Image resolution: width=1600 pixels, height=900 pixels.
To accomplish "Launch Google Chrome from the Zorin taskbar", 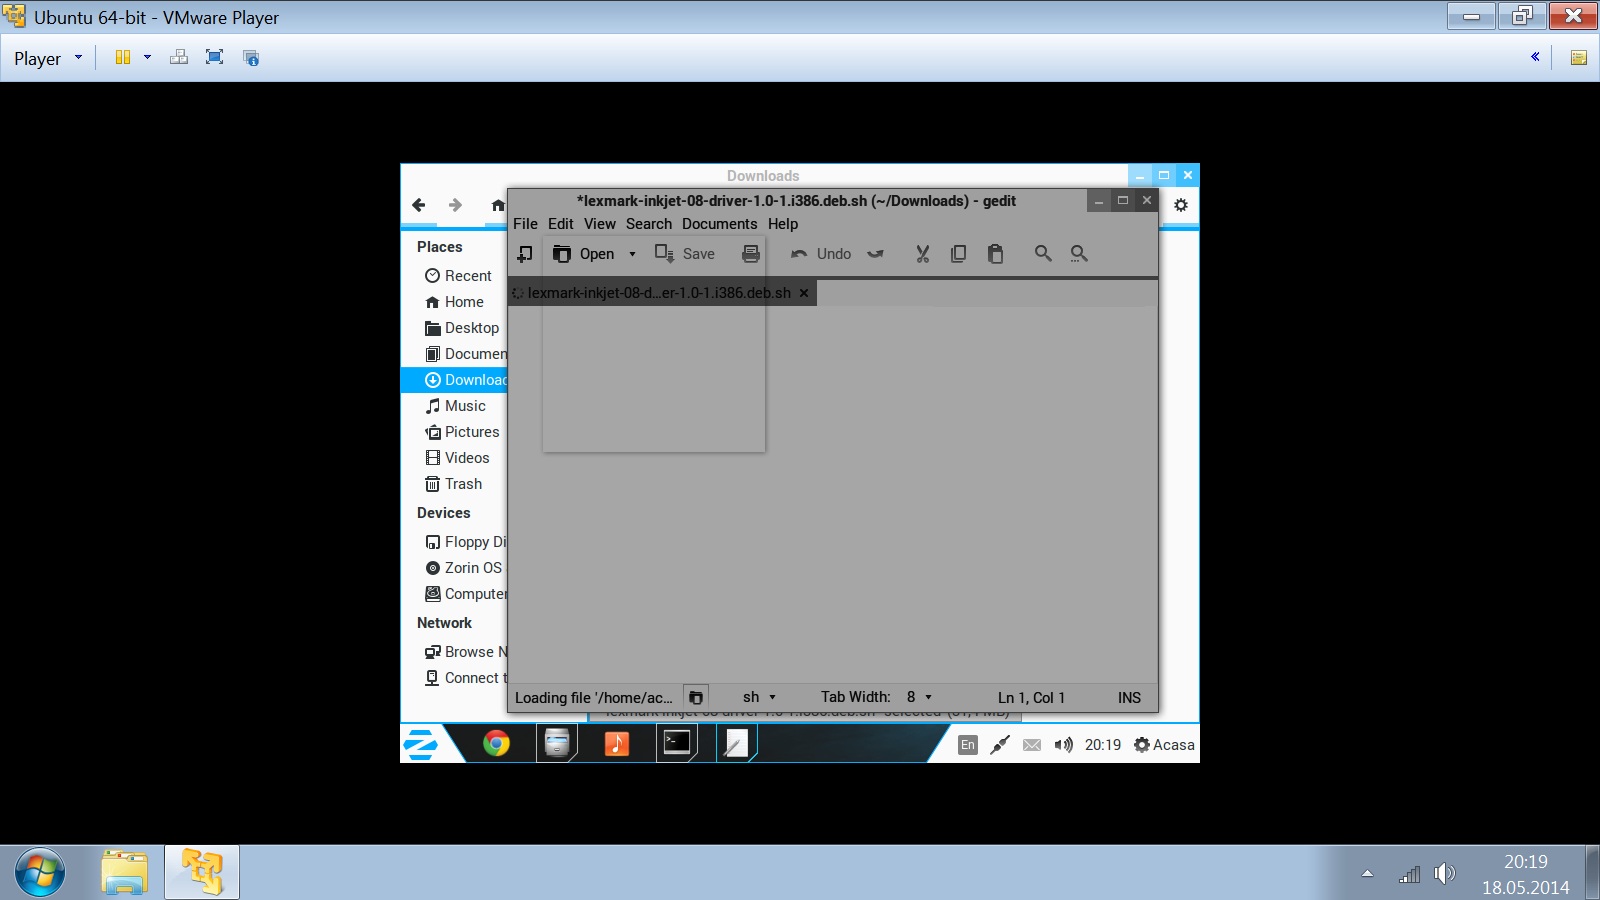I will pyautogui.click(x=496, y=743).
